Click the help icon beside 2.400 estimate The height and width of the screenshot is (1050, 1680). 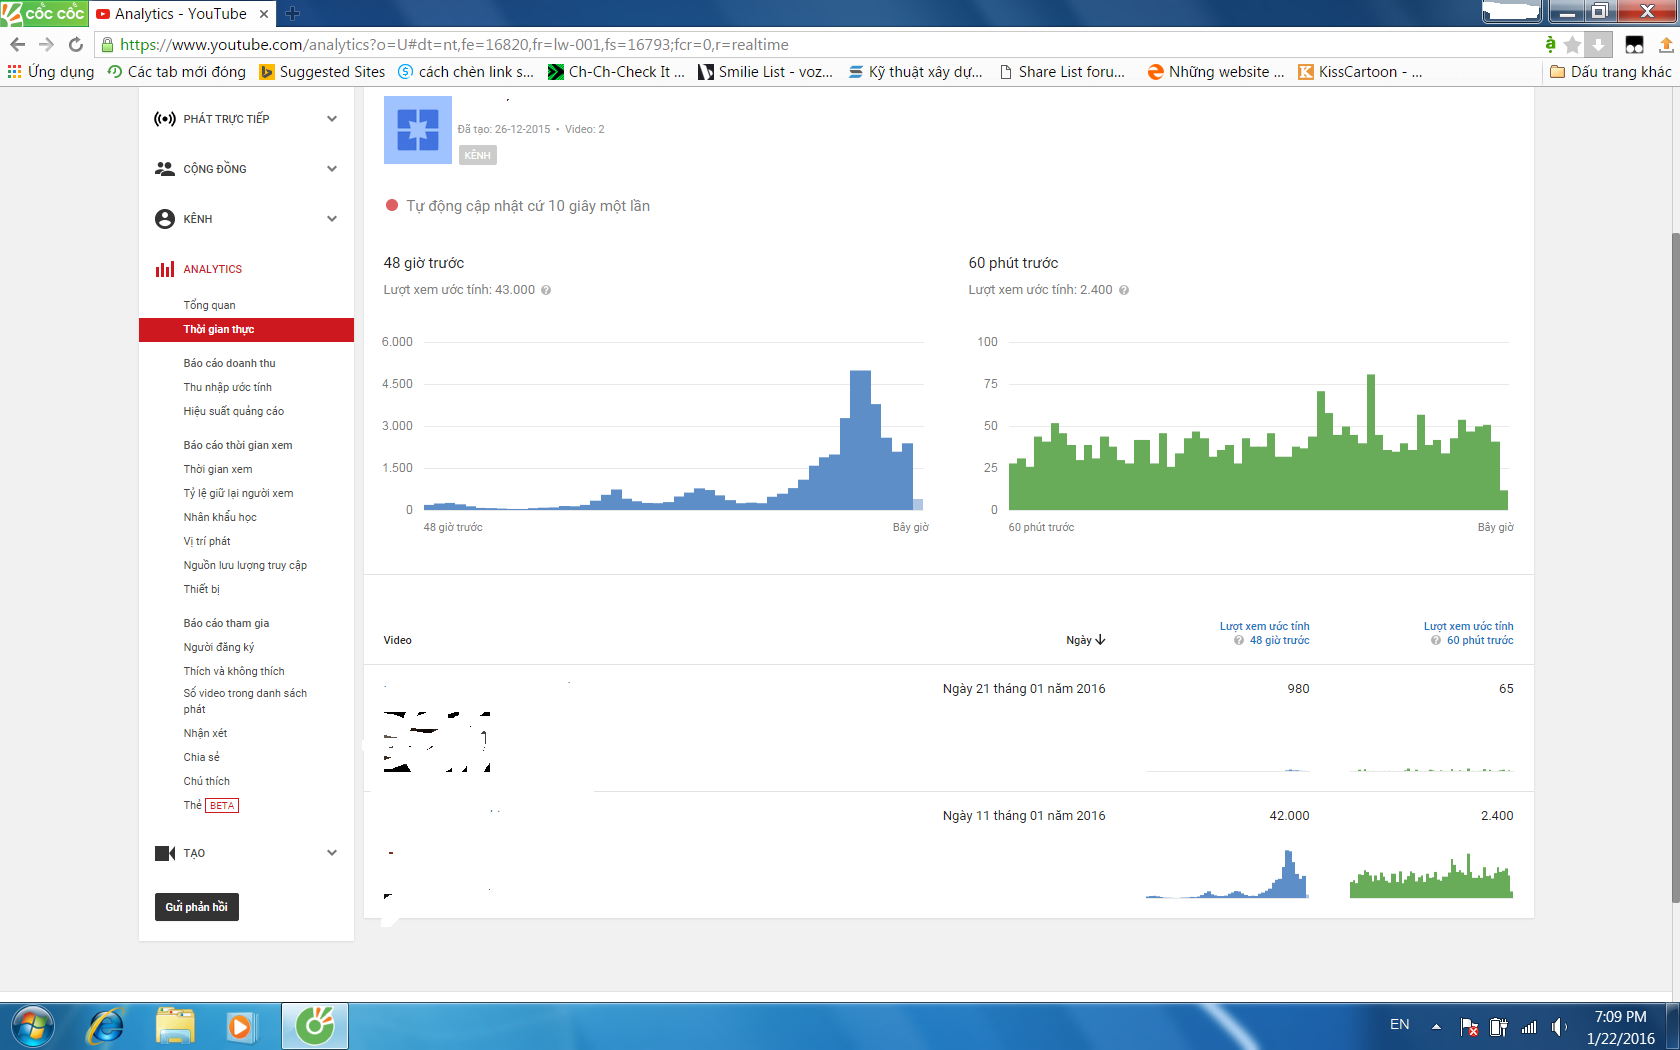coord(1124,290)
